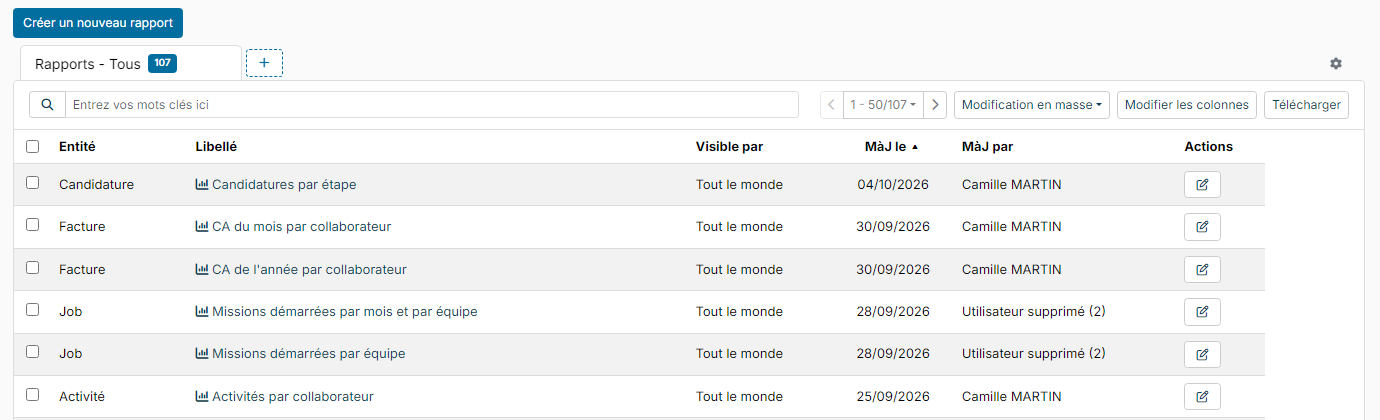Add a new tab with plus button
The image size is (1380, 420).
[264, 63]
